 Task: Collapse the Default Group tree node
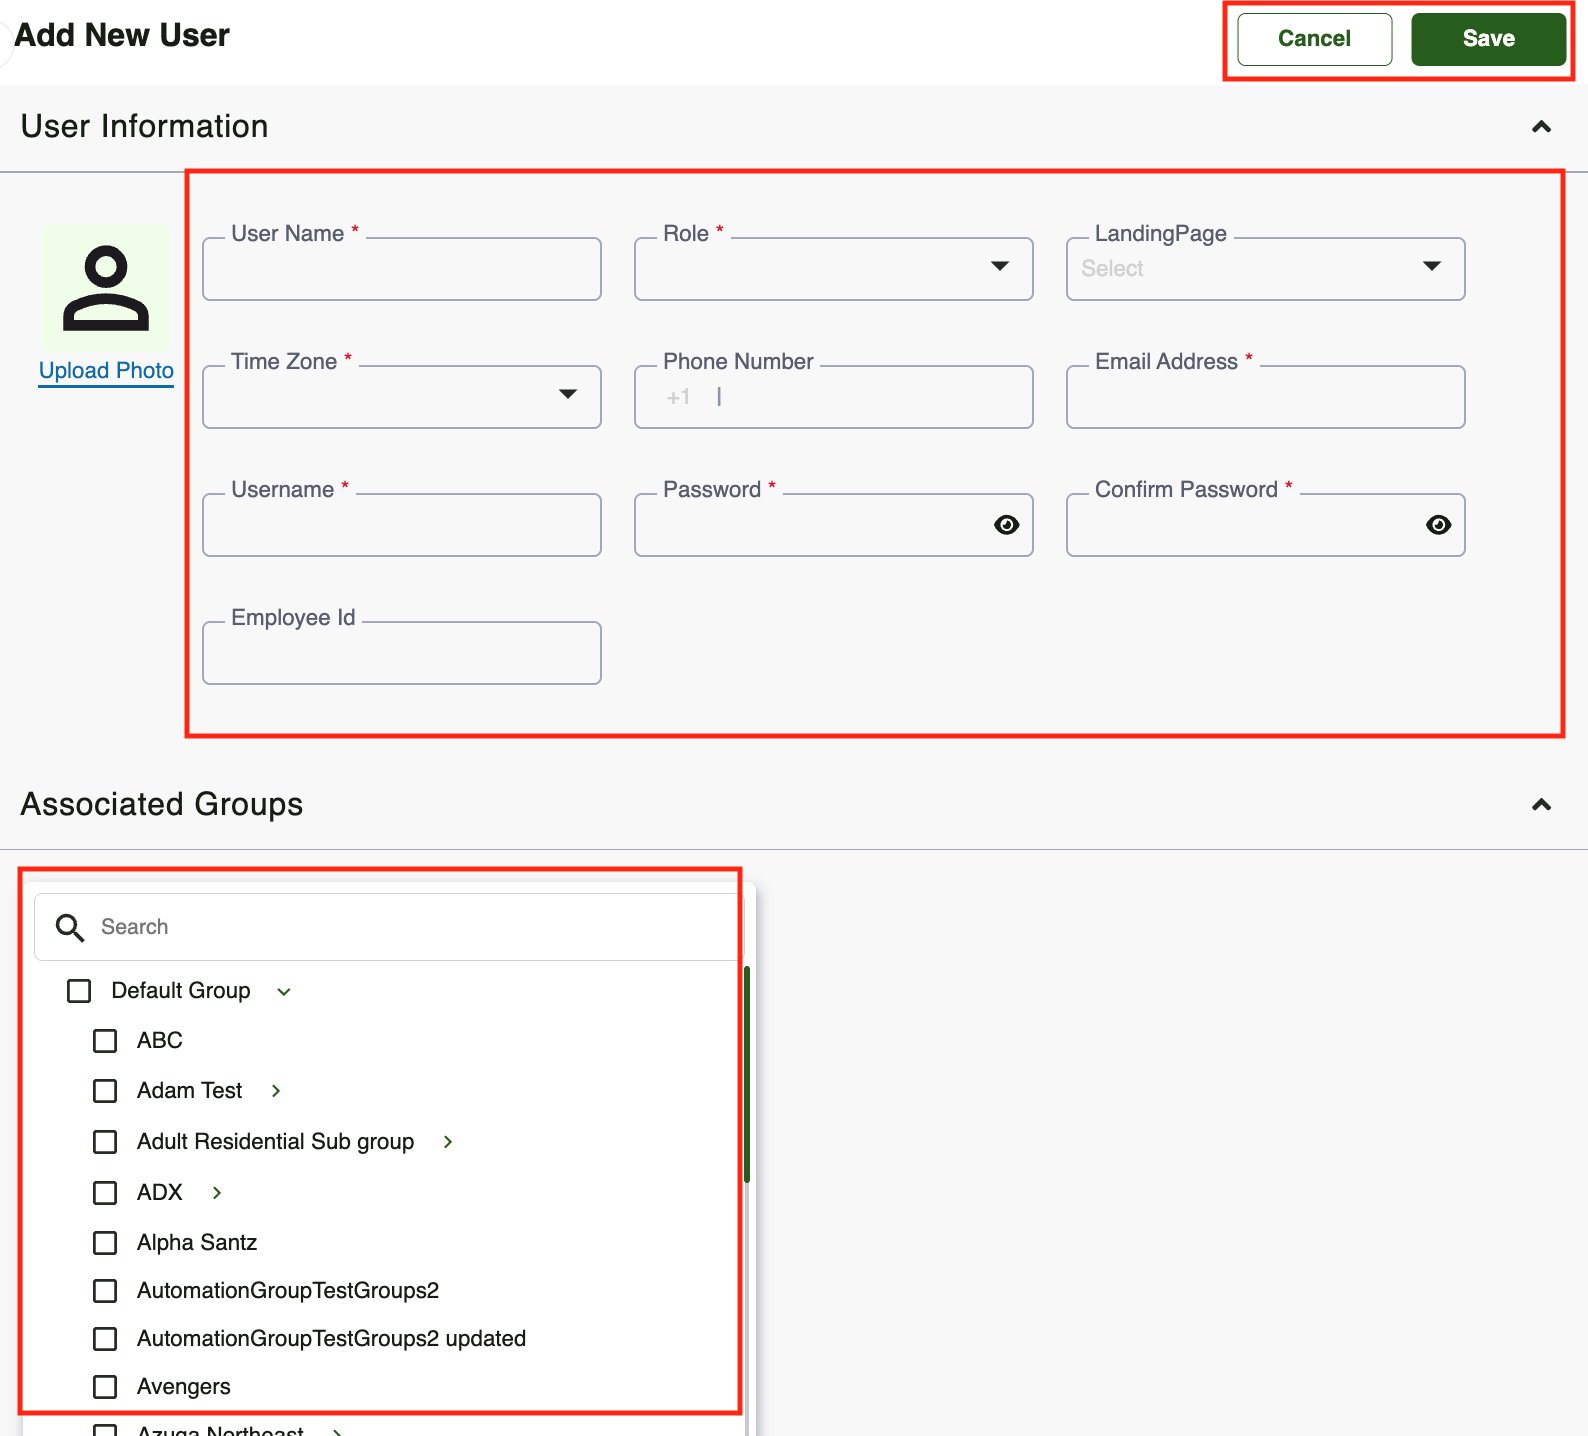coord(284,992)
